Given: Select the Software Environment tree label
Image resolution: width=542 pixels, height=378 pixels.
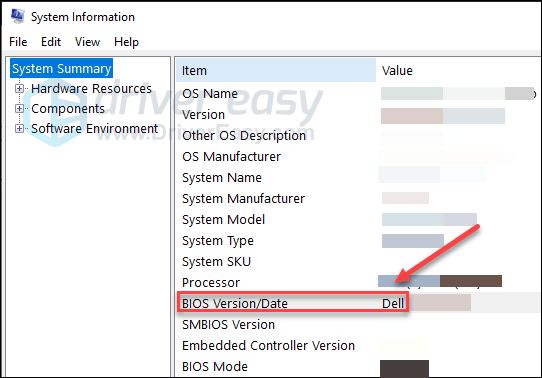Looking at the screenshot, I should [94, 129].
